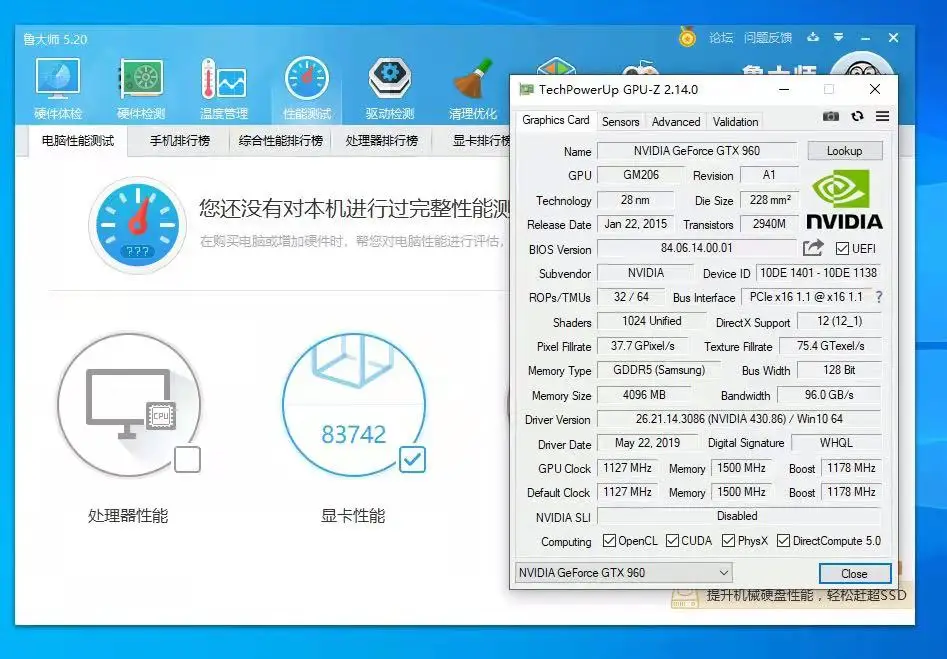Click the GPU field value GM206

point(641,175)
